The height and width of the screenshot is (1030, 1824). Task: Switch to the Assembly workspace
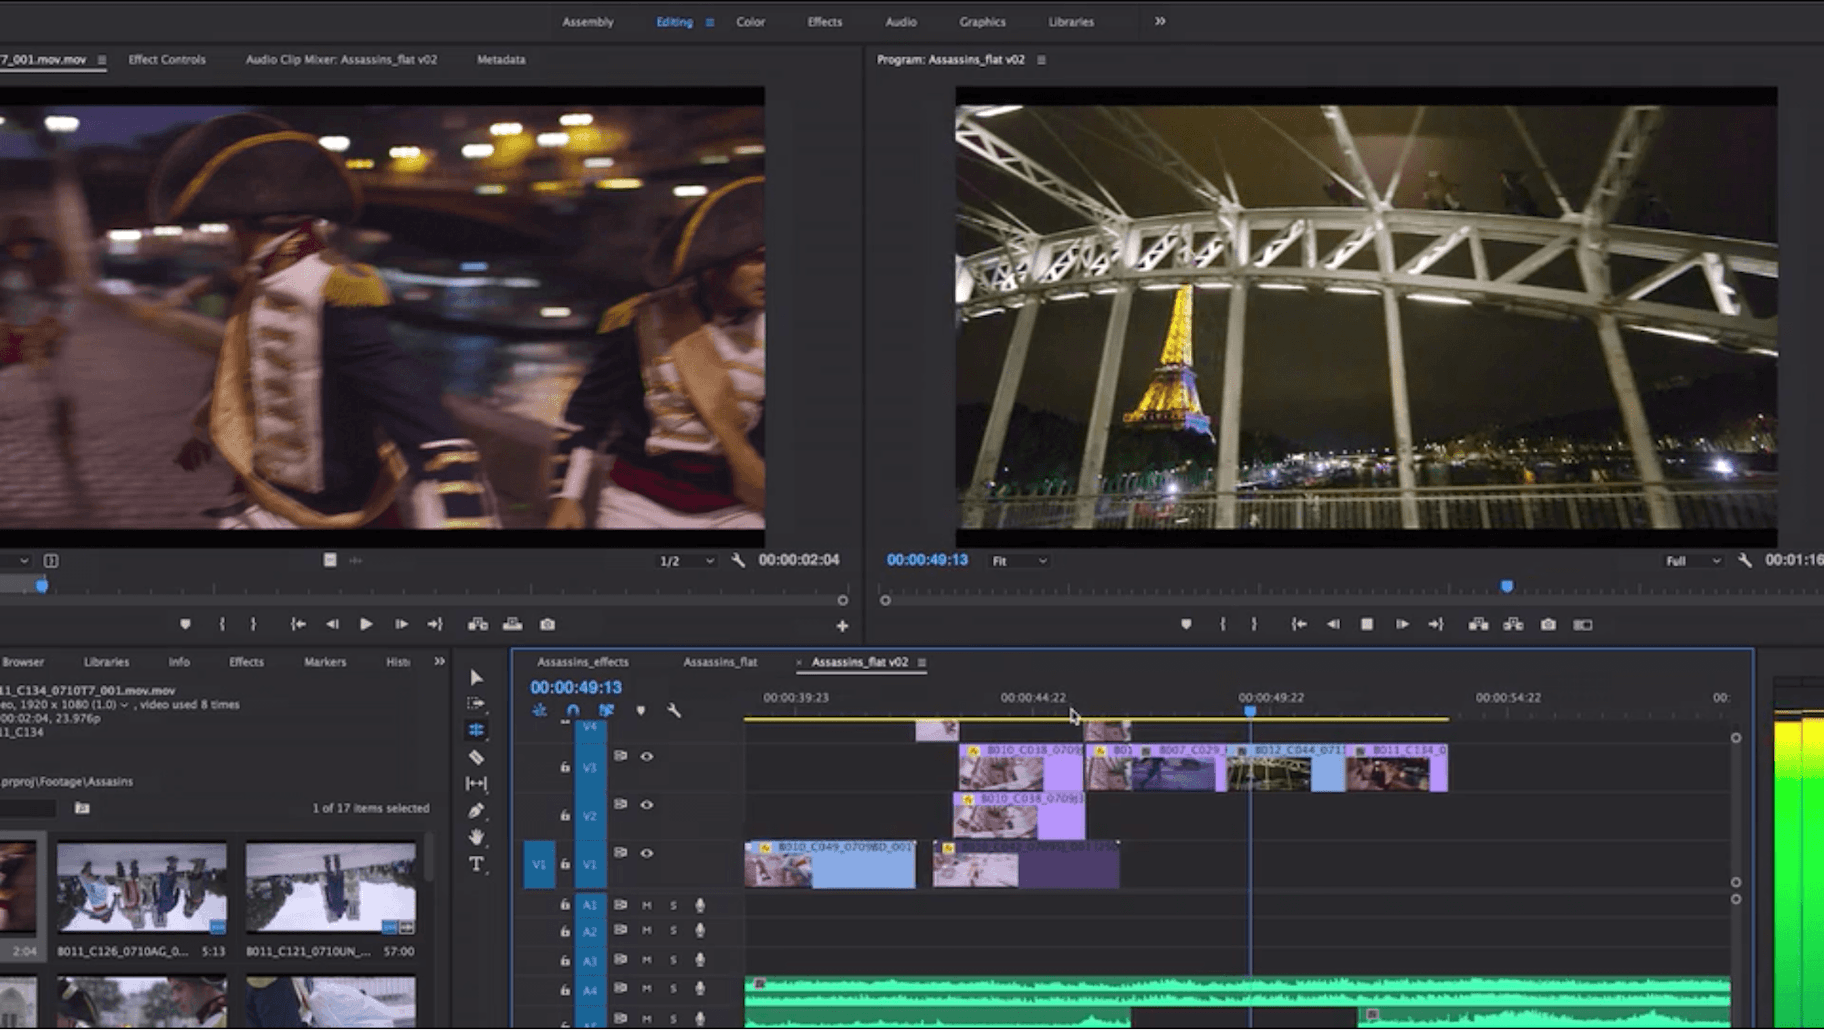pos(587,21)
